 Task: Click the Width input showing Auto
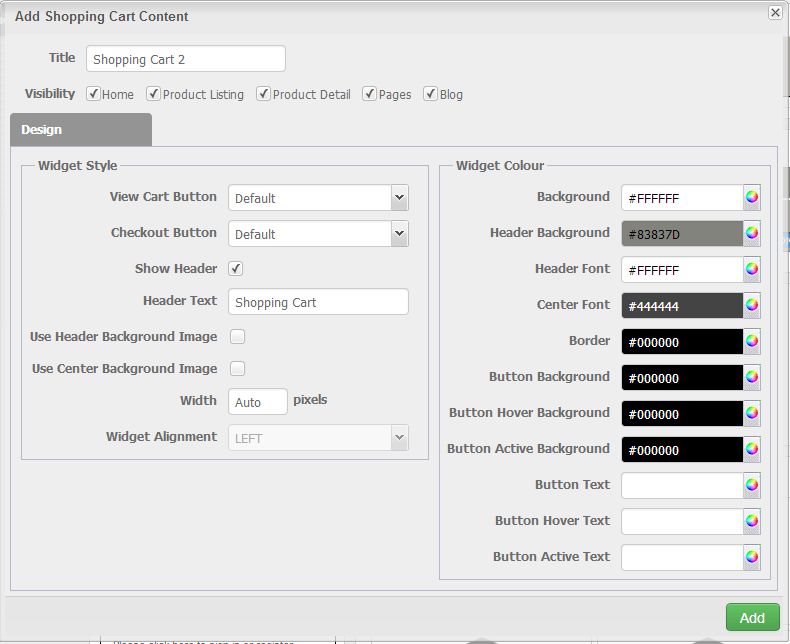258,402
